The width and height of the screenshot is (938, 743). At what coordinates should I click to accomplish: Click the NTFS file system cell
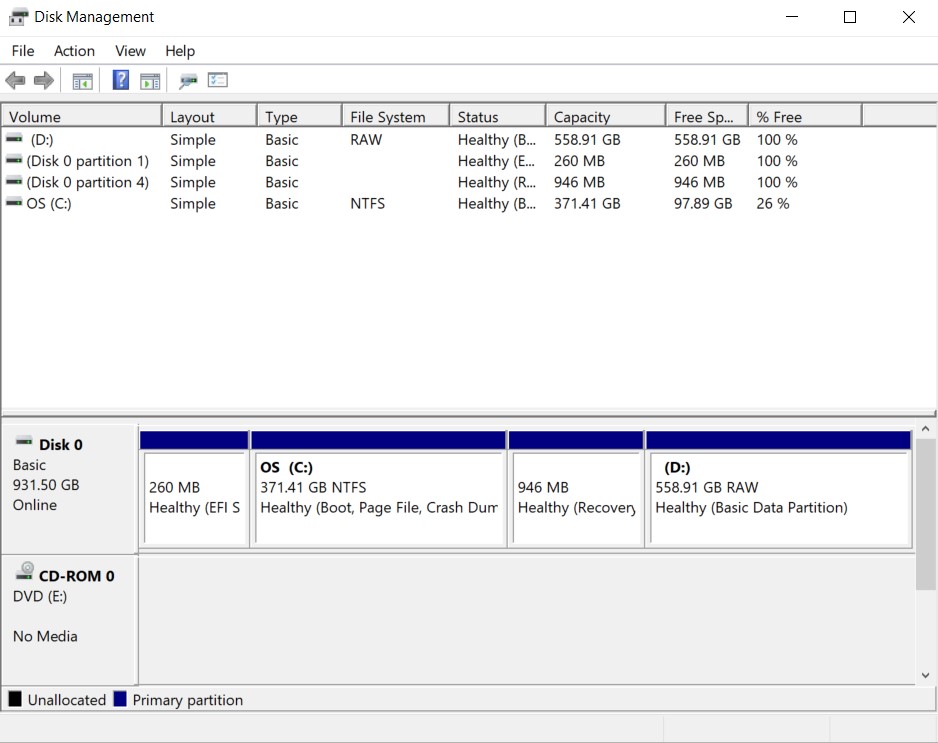pyautogui.click(x=367, y=203)
